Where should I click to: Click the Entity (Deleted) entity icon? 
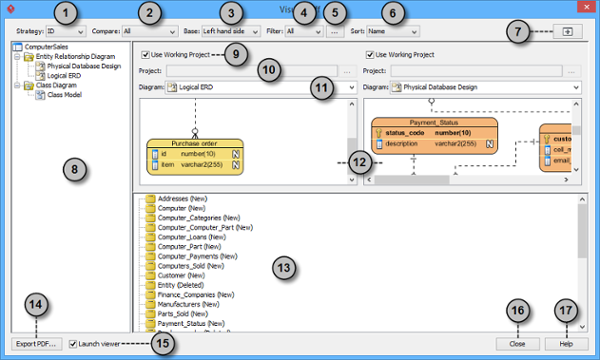click(150, 285)
